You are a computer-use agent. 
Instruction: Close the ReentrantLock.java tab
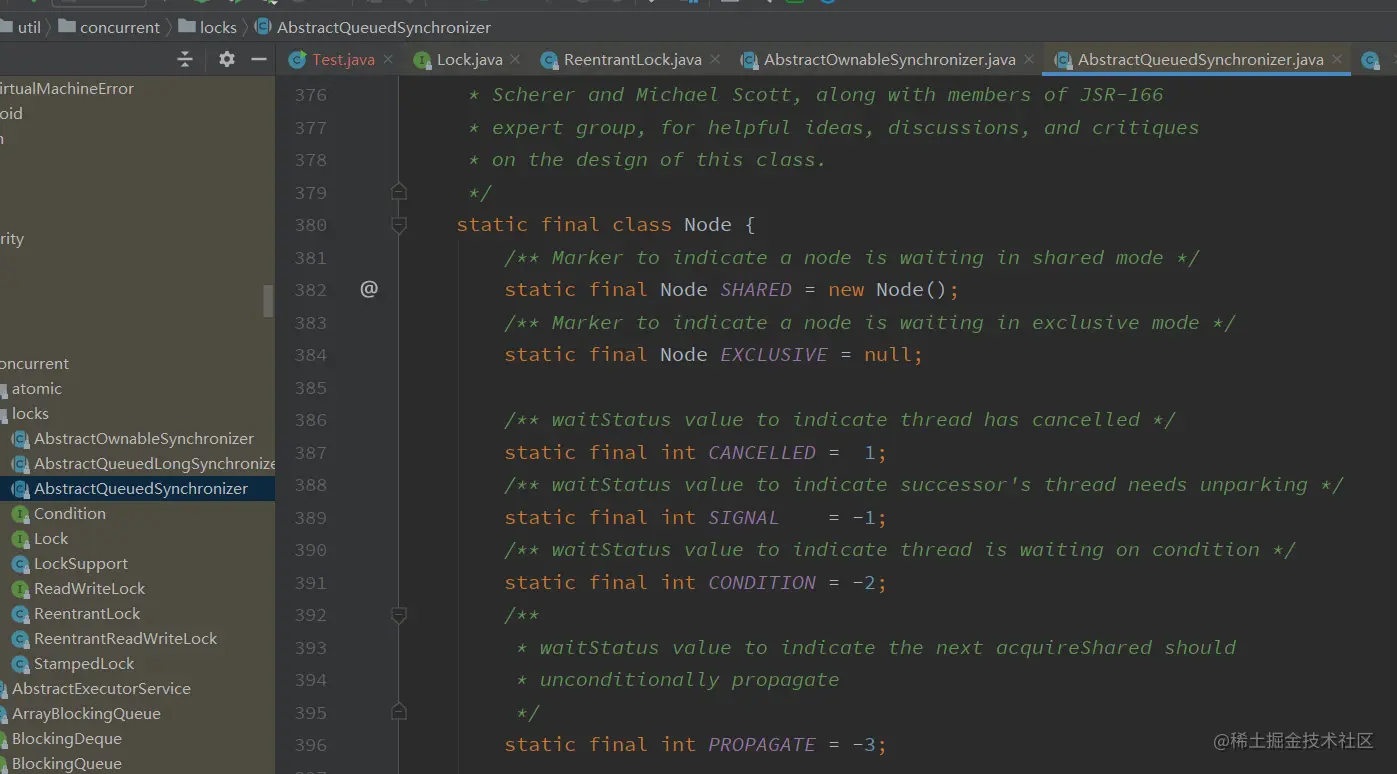tap(714, 60)
